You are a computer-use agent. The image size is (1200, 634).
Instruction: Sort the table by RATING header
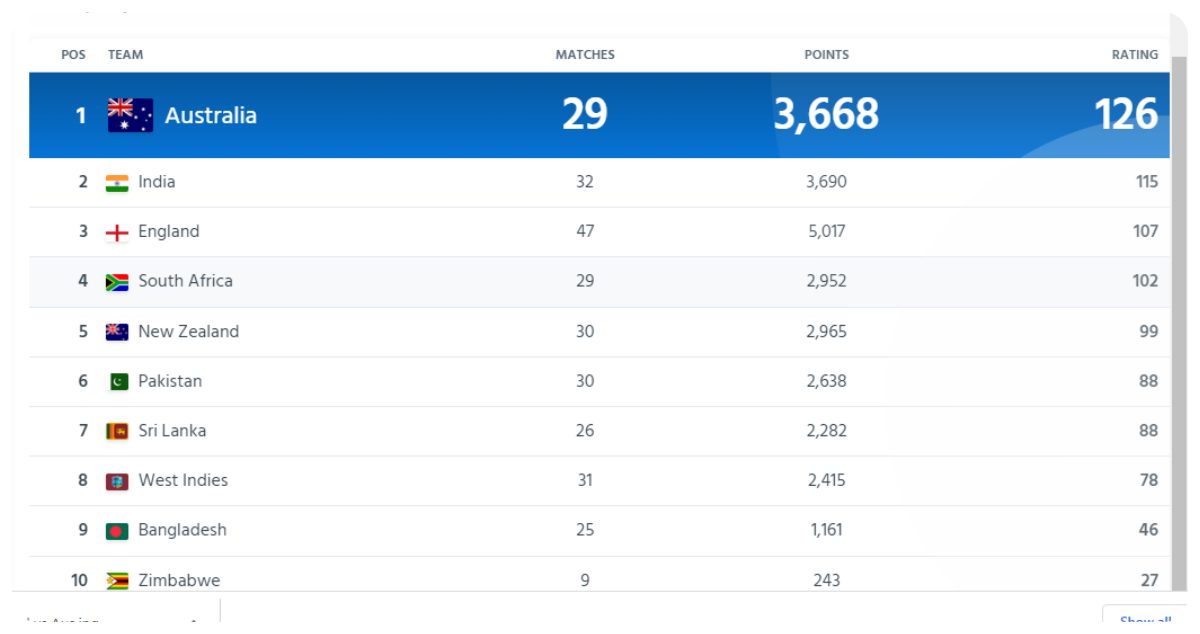tap(1134, 54)
